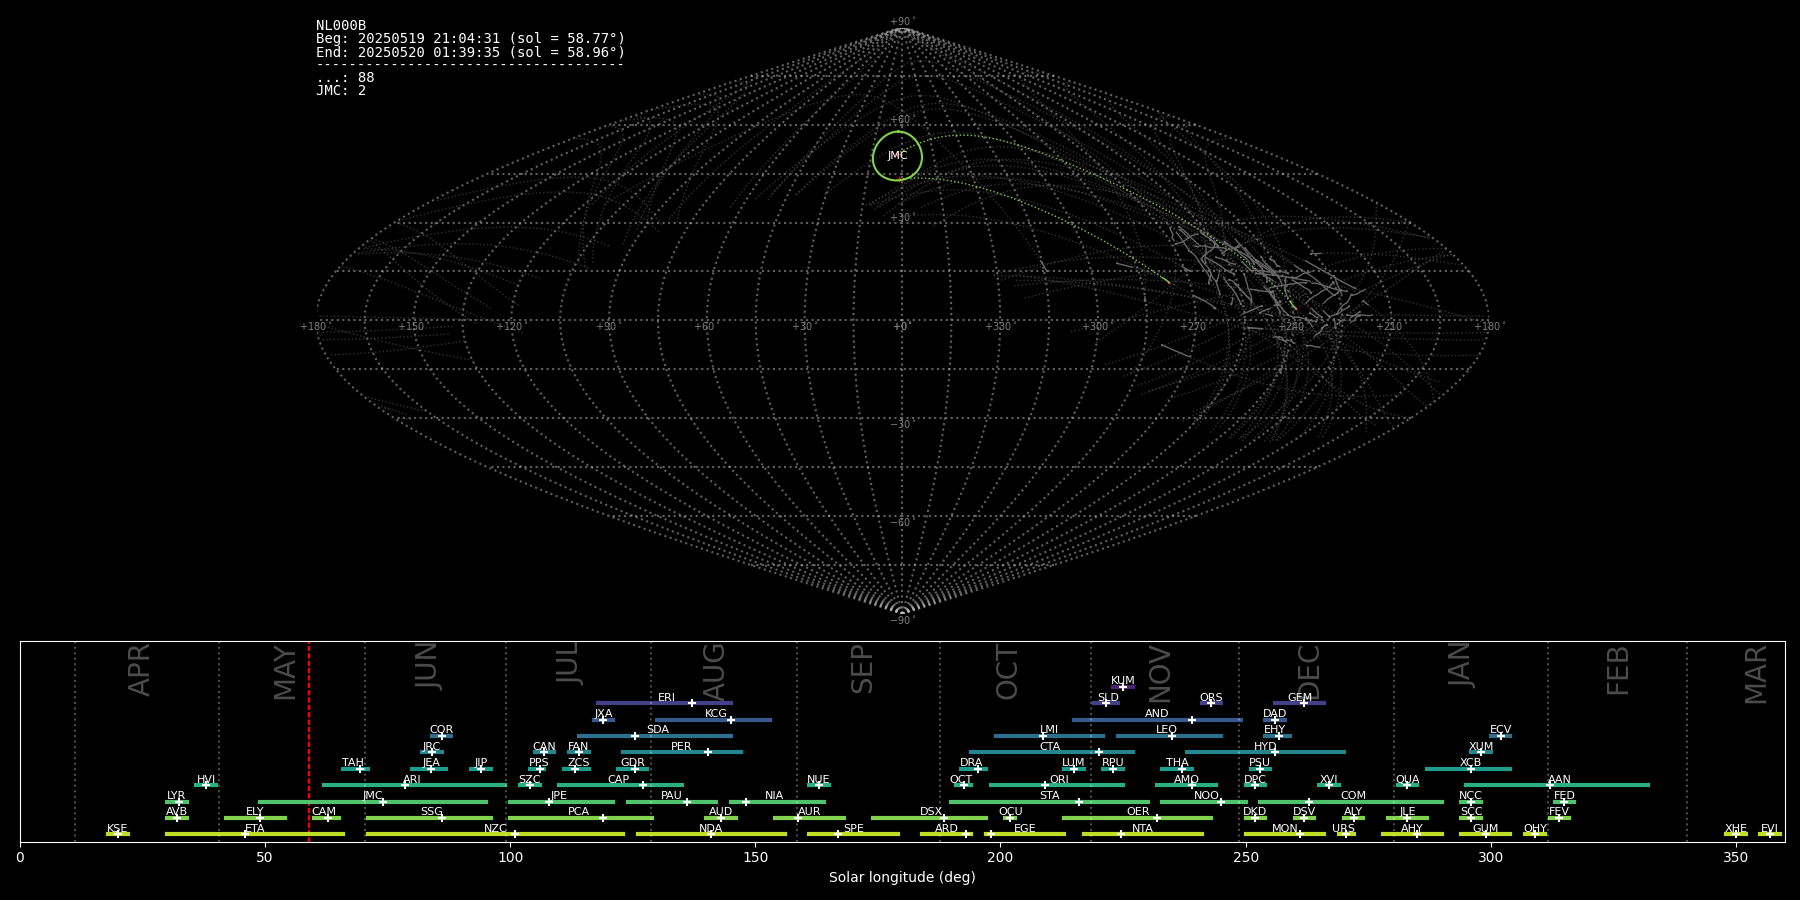The height and width of the screenshot is (900, 1800).
Task: Click the GUM shower label
Action: tap(1485, 829)
